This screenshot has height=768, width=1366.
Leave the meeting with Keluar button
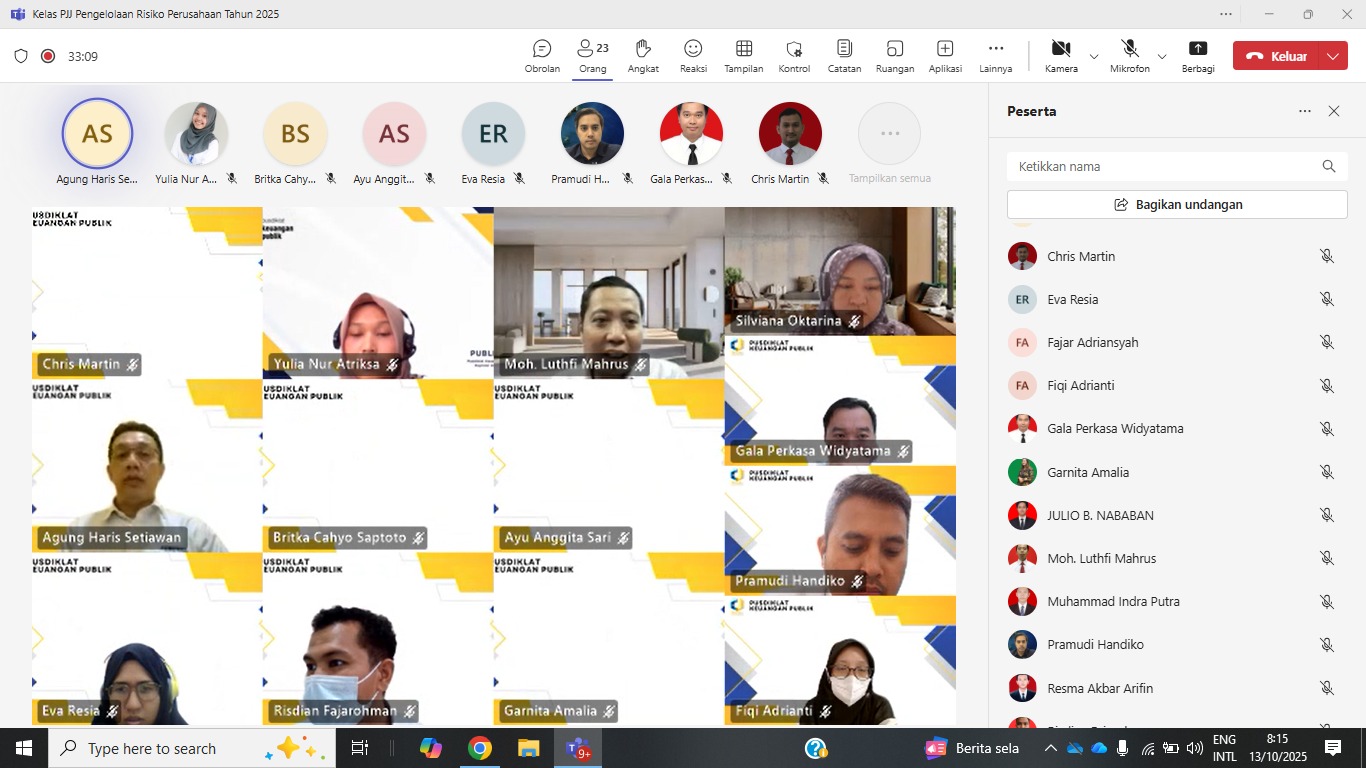coord(1277,57)
